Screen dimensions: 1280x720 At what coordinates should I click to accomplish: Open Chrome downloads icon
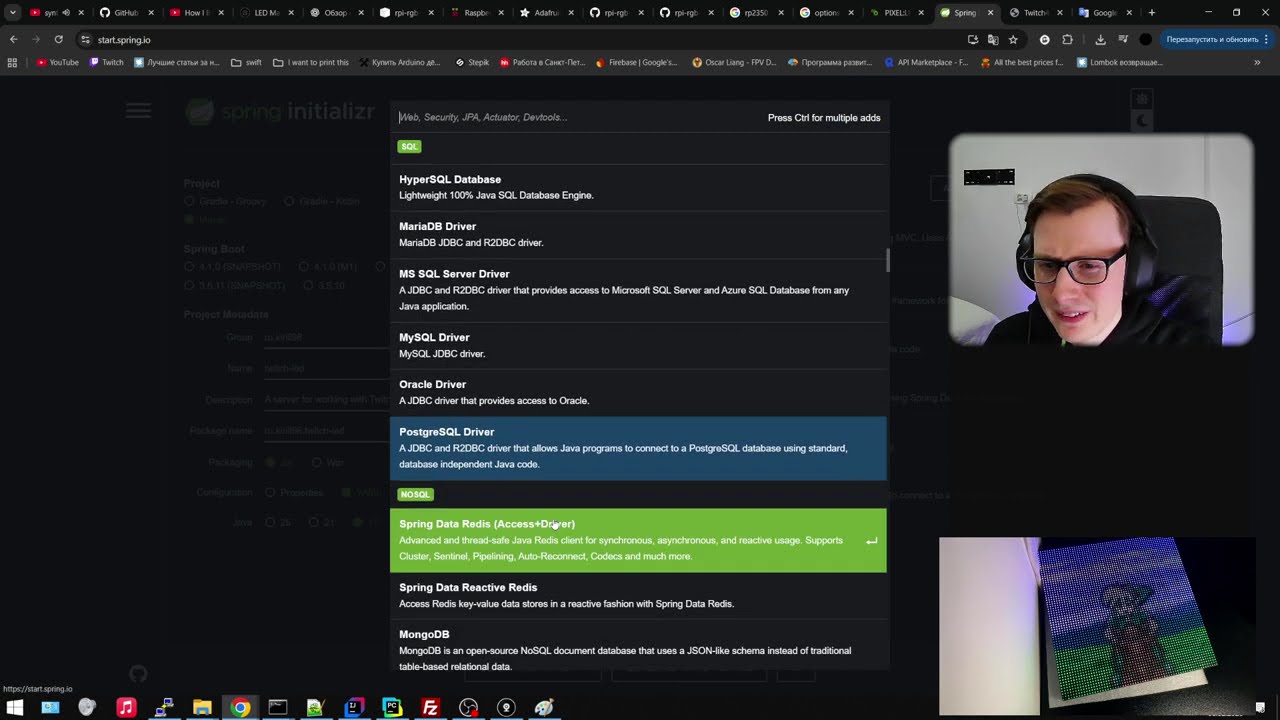pos(1100,39)
